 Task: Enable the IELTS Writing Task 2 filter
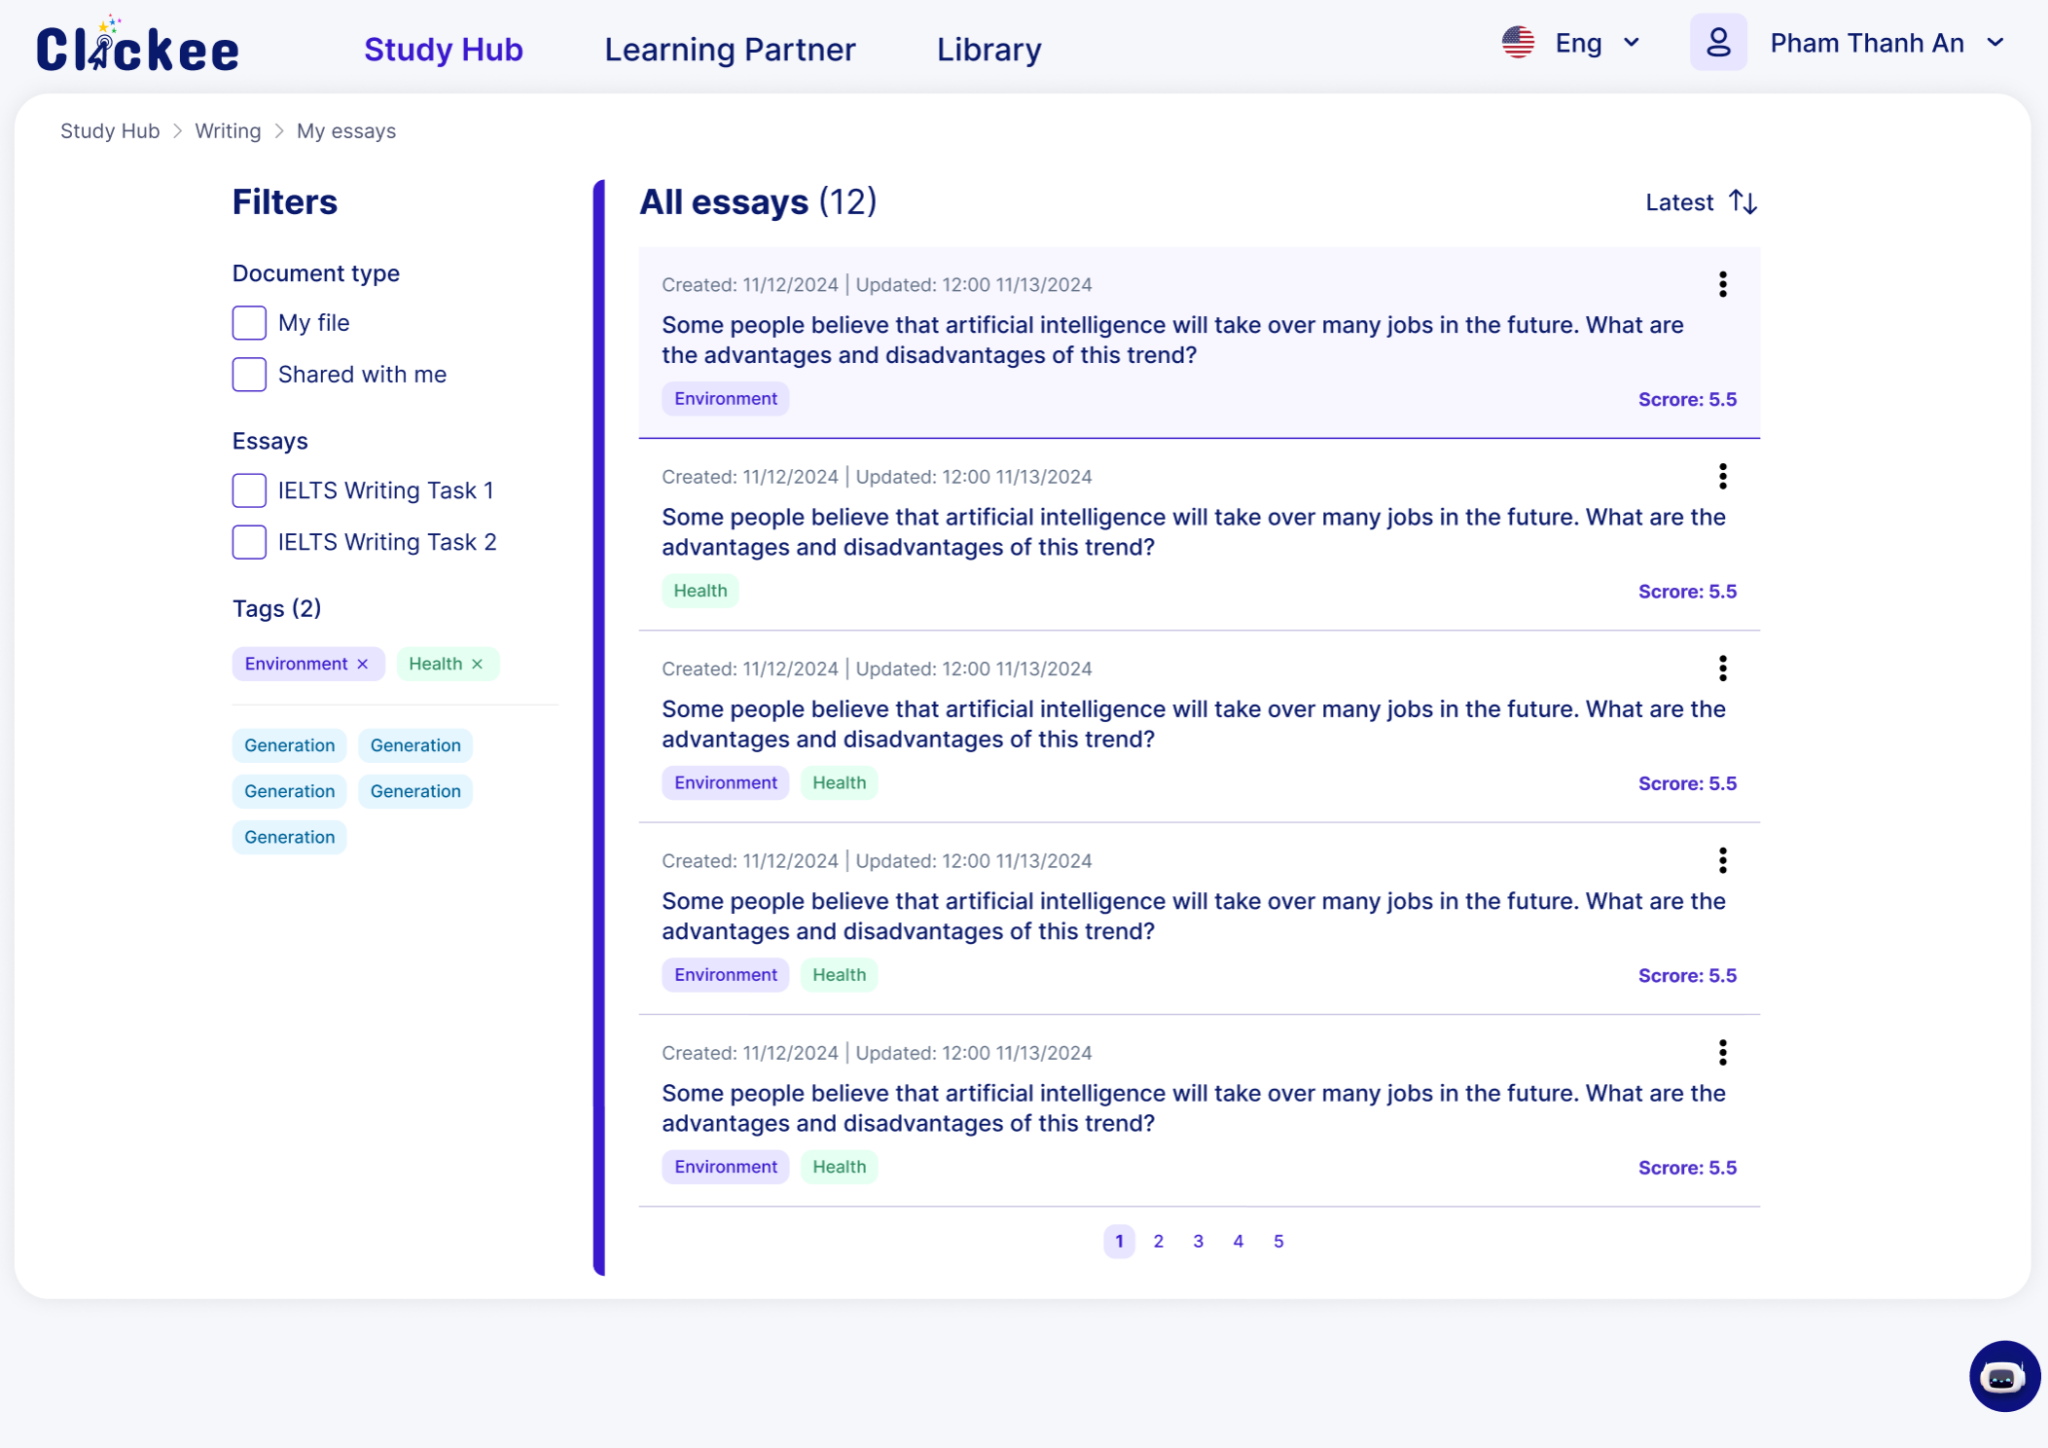(249, 543)
